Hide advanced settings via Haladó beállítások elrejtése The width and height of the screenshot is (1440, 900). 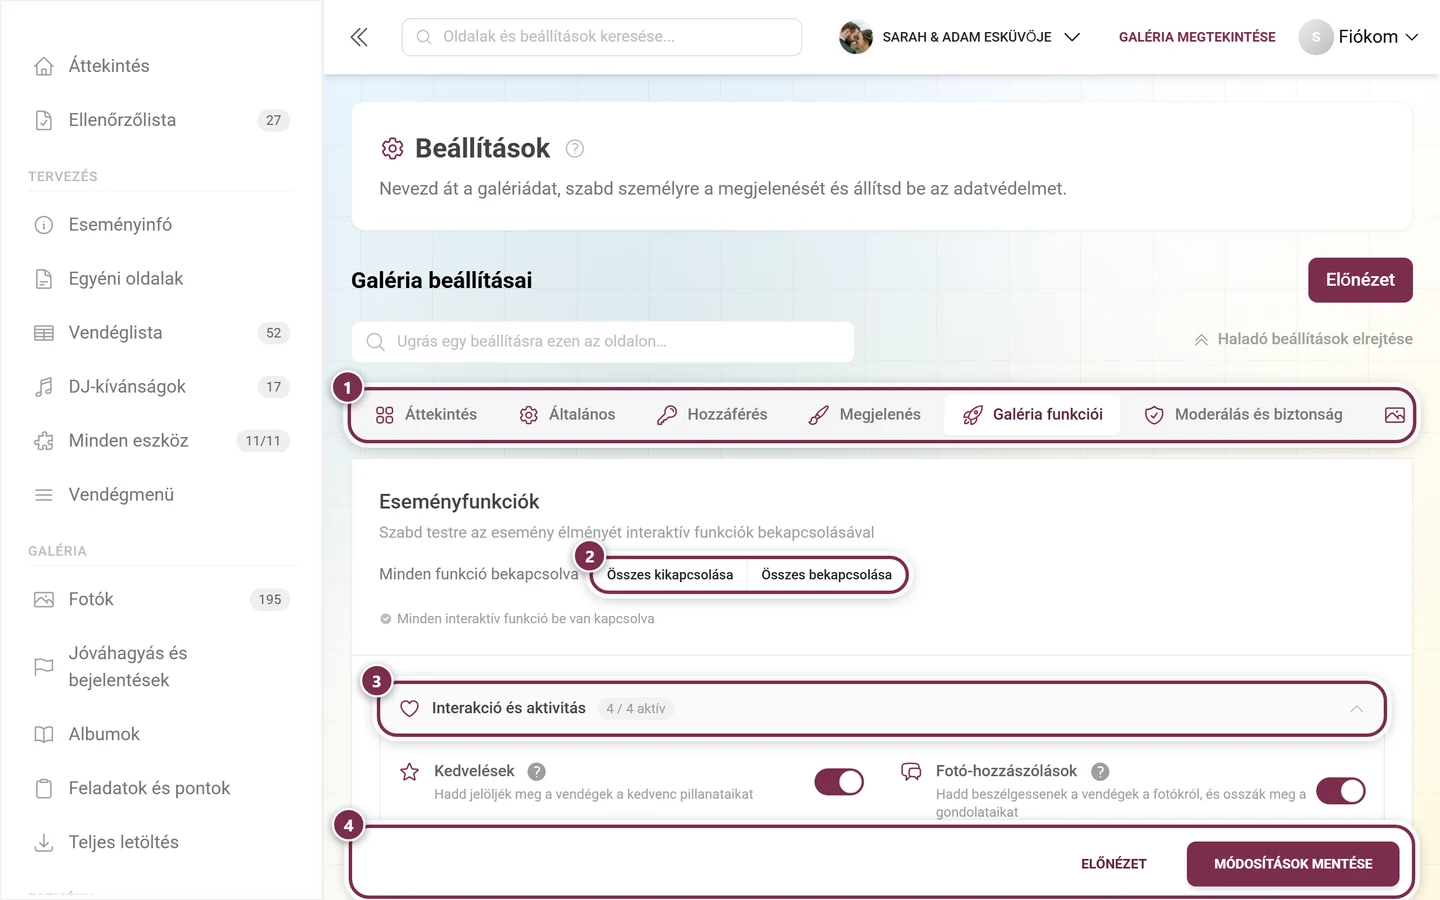(x=1303, y=340)
